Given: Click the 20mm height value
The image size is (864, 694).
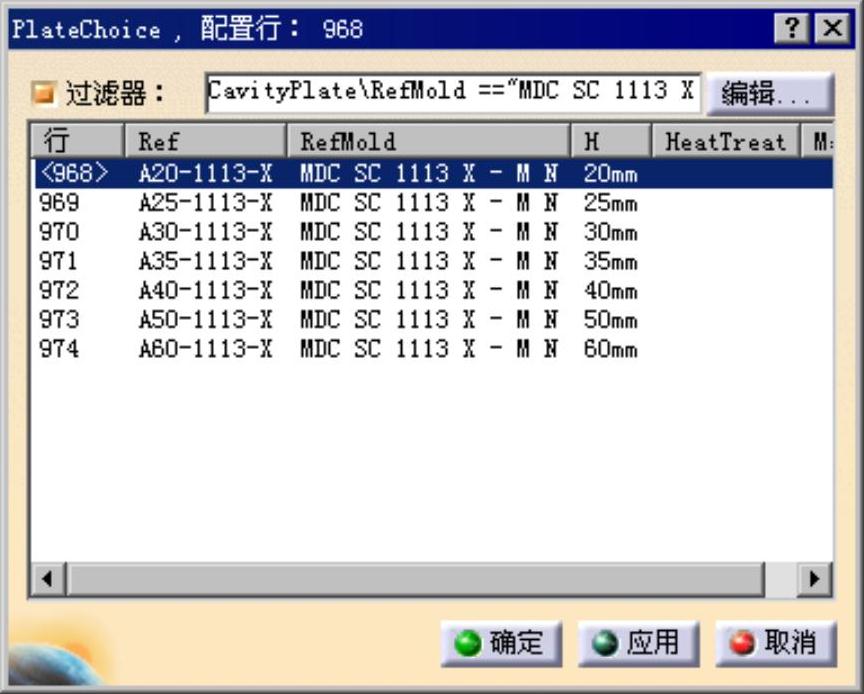Looking at the screenshot, I should 611,174.
